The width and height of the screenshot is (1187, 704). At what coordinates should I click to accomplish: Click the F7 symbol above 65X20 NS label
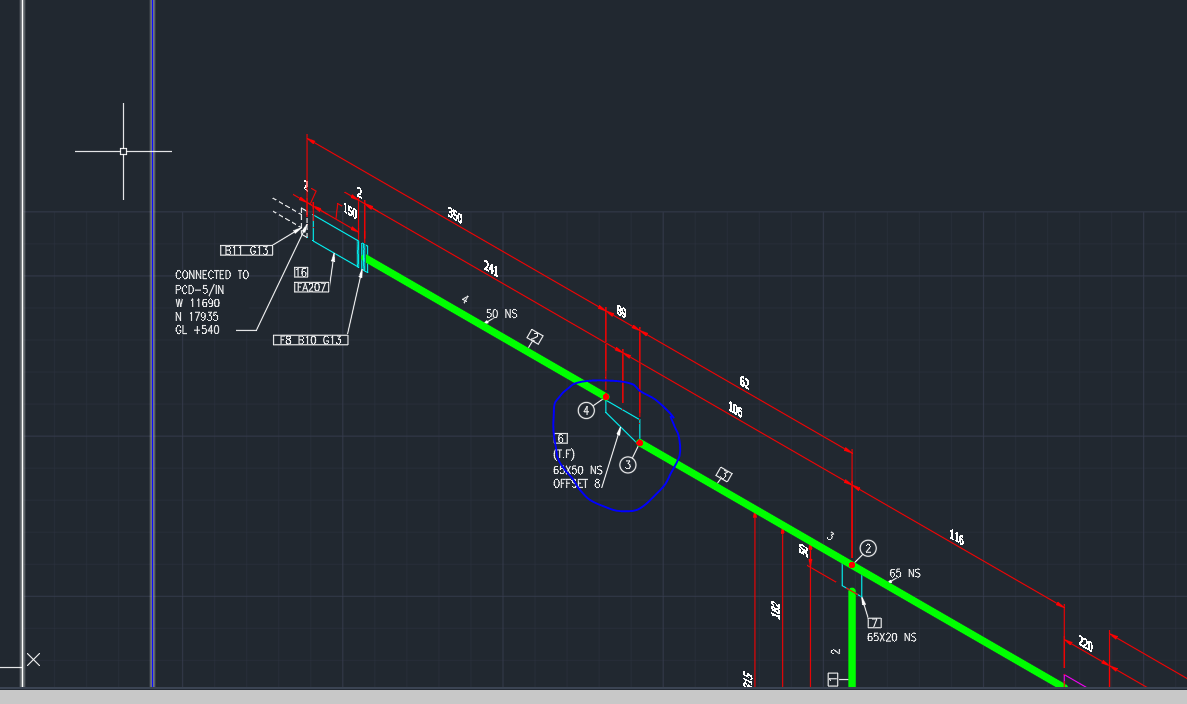pos(875,621)
